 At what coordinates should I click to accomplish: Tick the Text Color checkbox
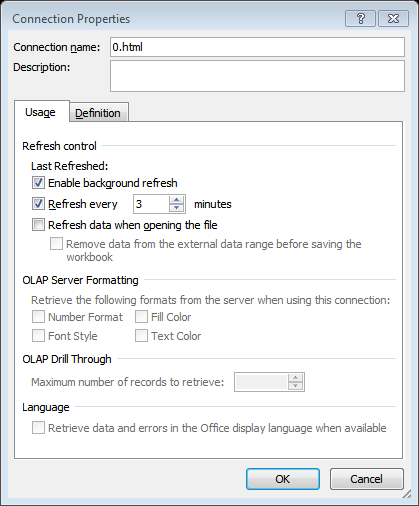tap(141, 336)
